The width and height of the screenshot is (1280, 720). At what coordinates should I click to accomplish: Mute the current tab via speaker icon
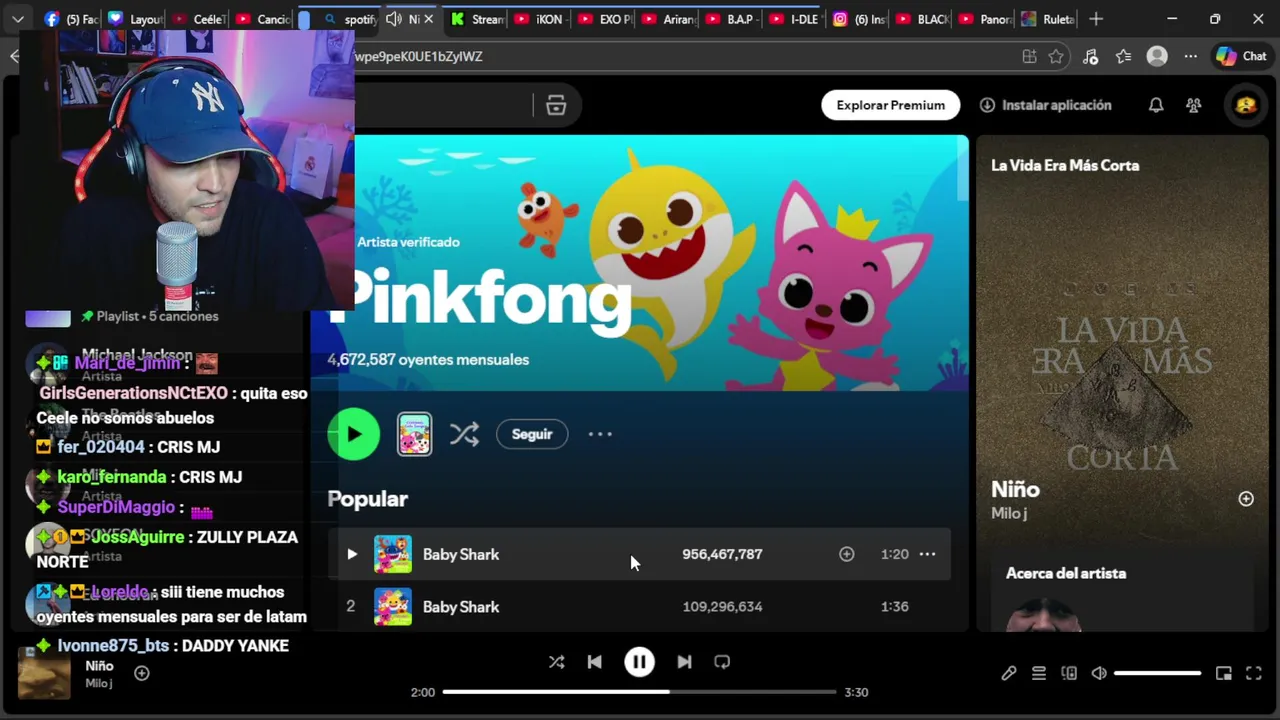point(394,19)
